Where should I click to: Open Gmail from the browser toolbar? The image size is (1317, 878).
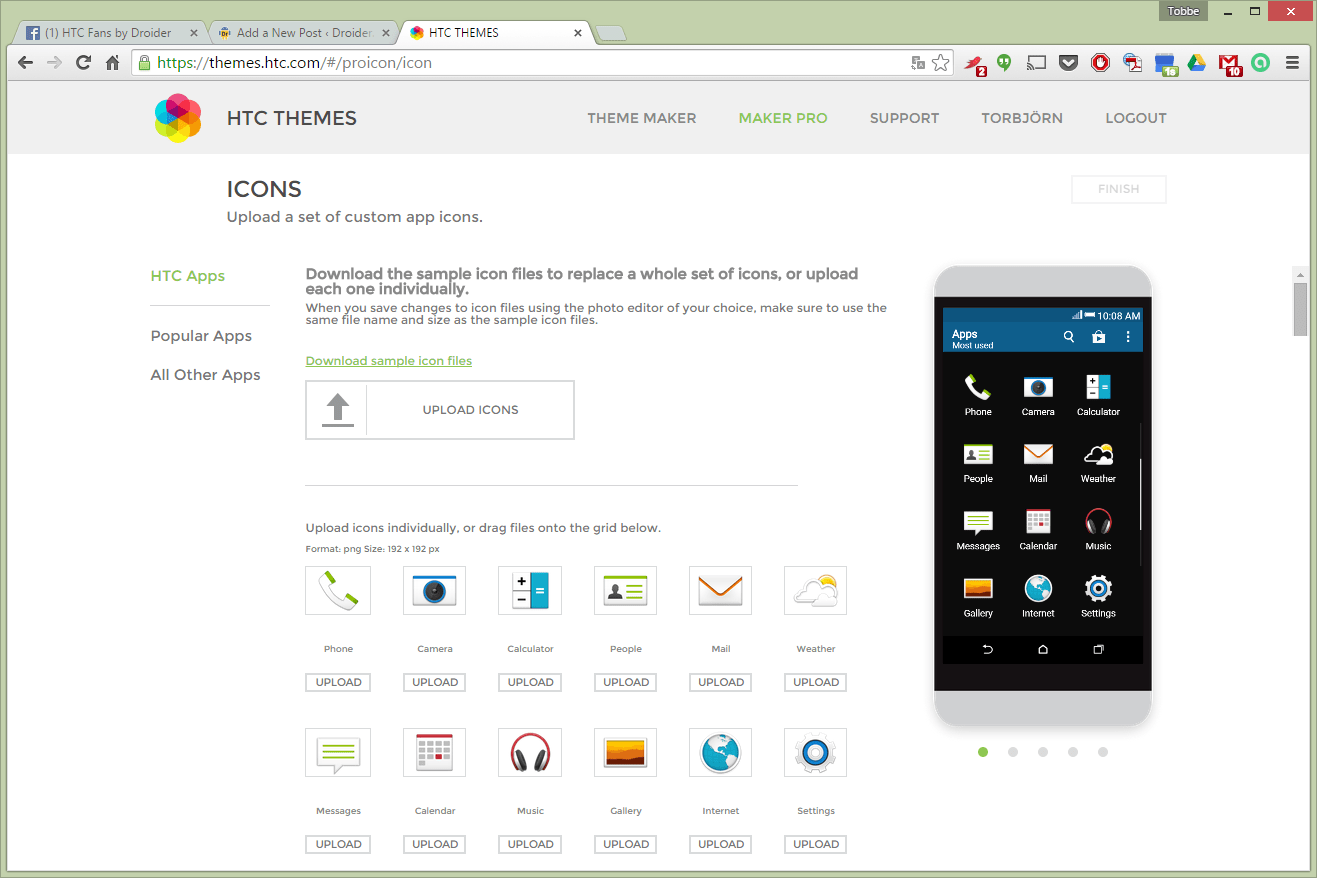1229,62
